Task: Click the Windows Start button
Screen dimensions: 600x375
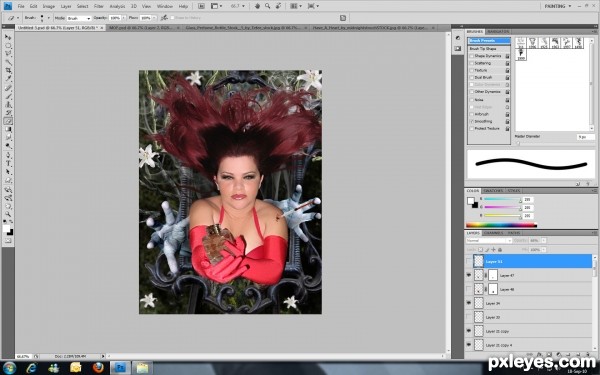Action: pos(9,368)
